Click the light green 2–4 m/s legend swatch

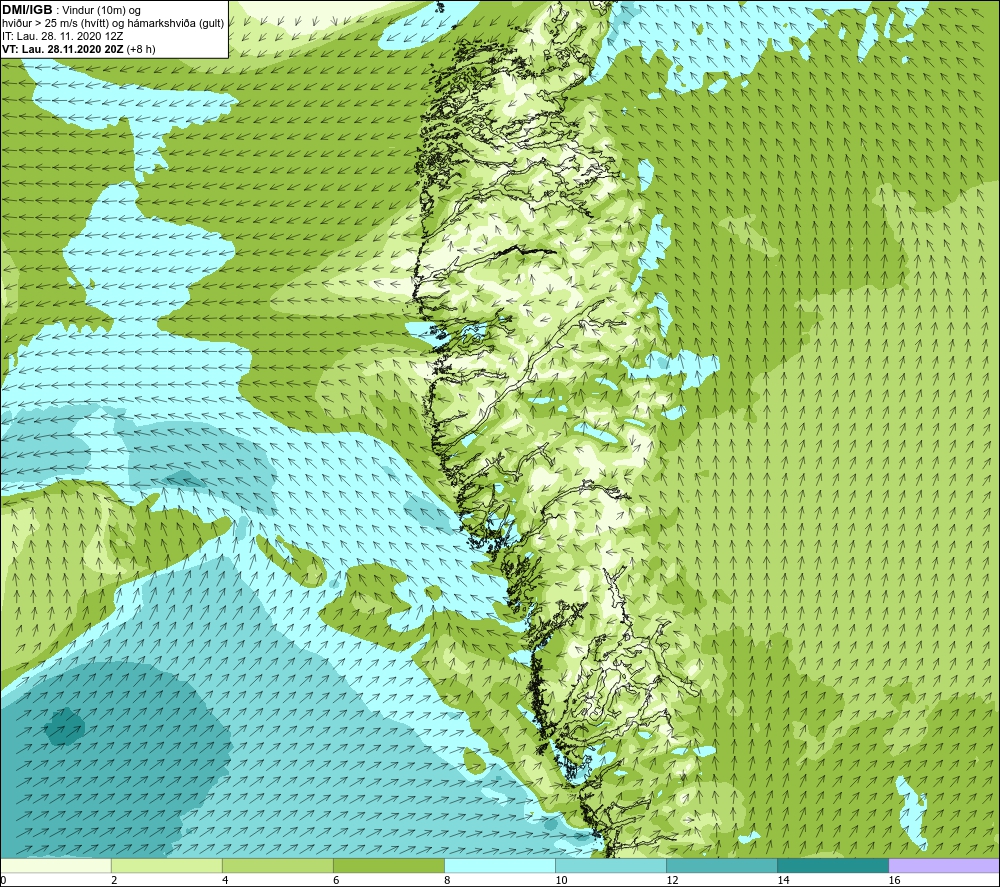click(167, 865)
